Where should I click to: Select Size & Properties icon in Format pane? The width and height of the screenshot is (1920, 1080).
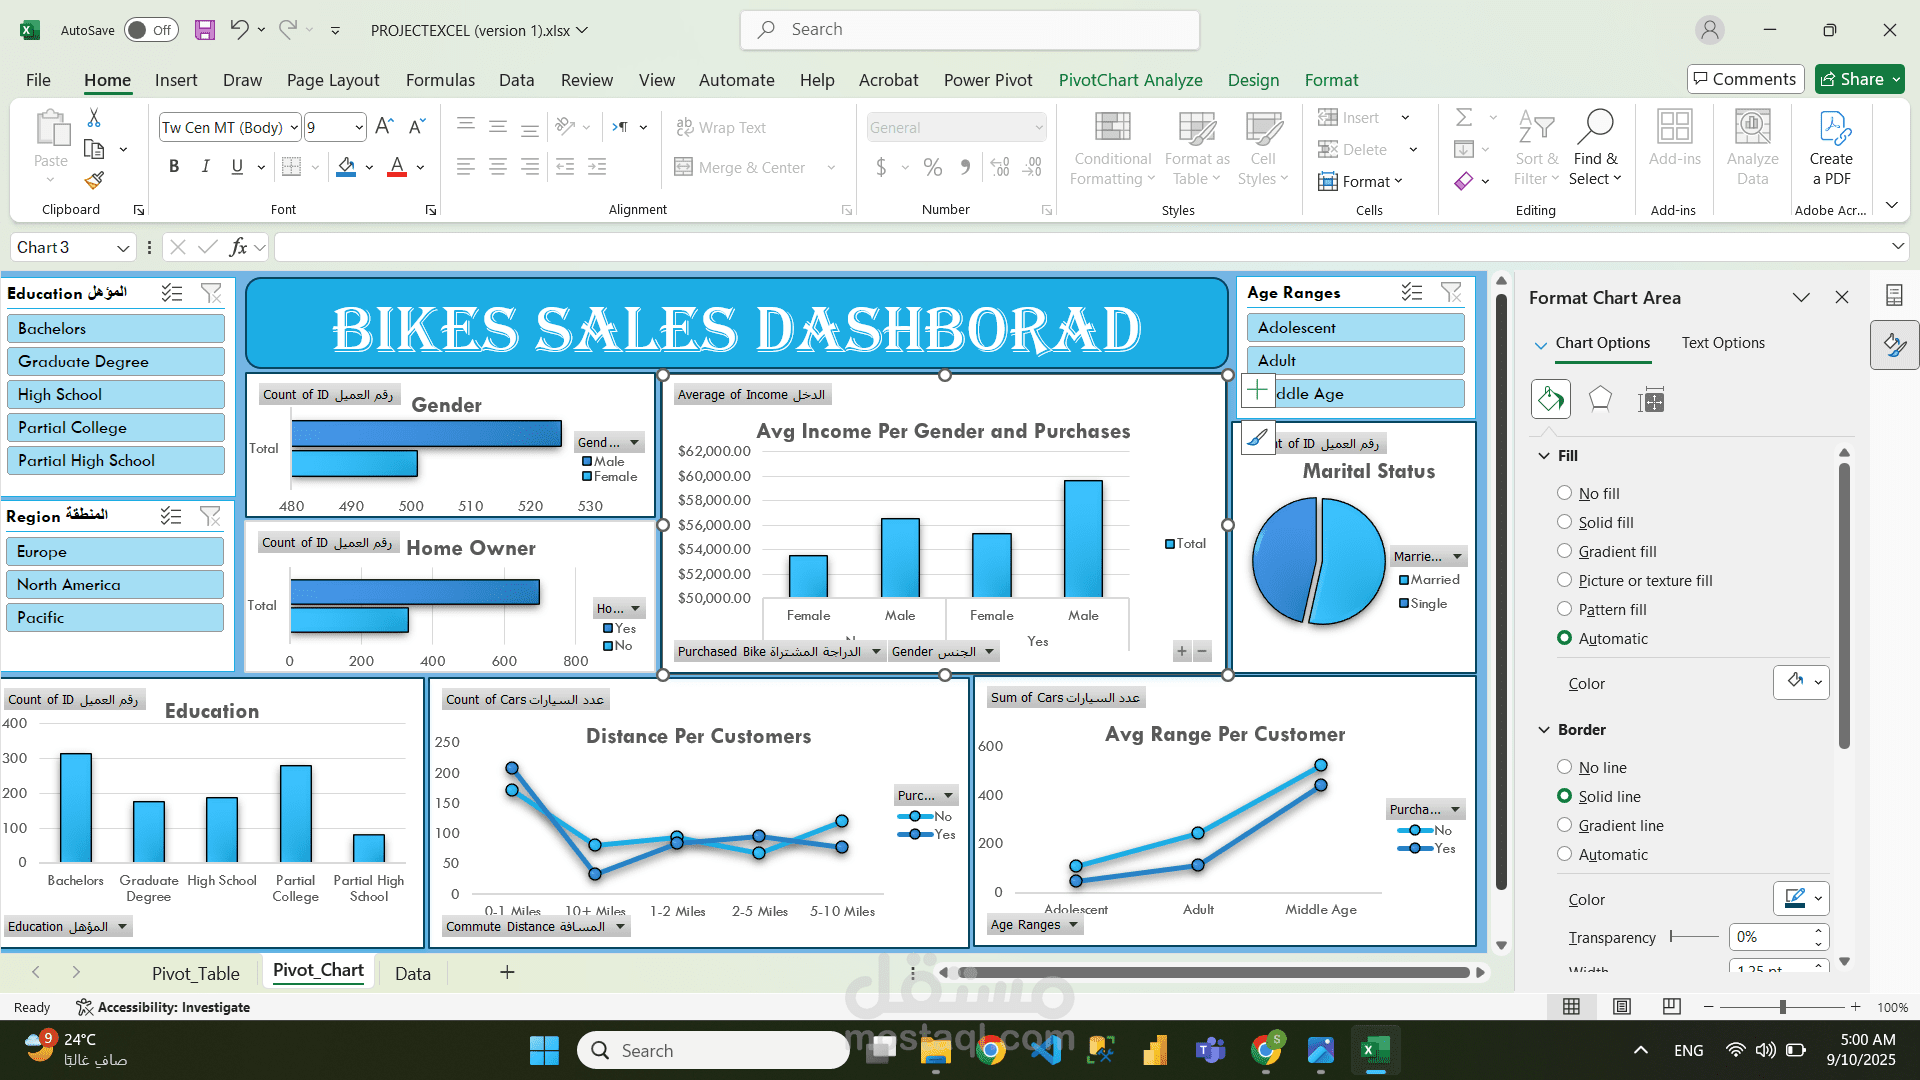[x=1651, y=400]
